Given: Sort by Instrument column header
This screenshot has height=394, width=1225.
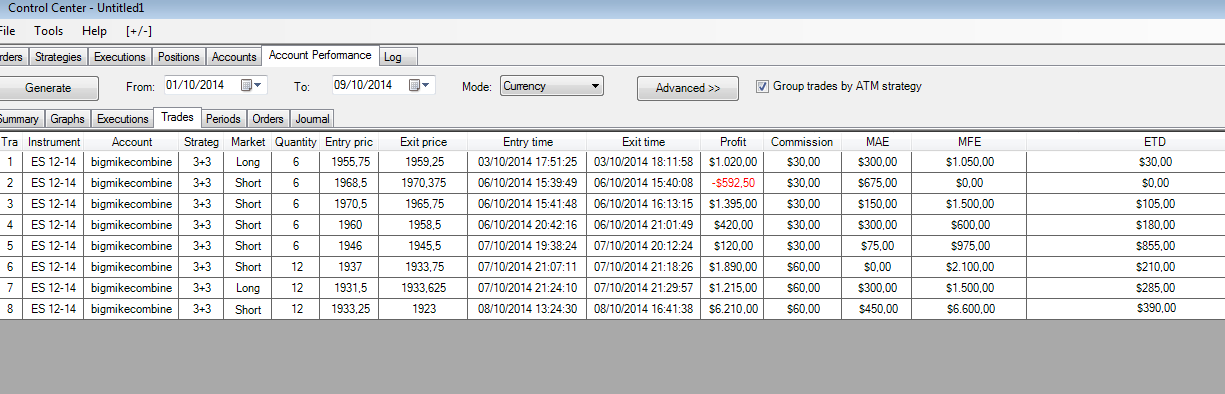Looking at the screenshot, I should (54, 142).
